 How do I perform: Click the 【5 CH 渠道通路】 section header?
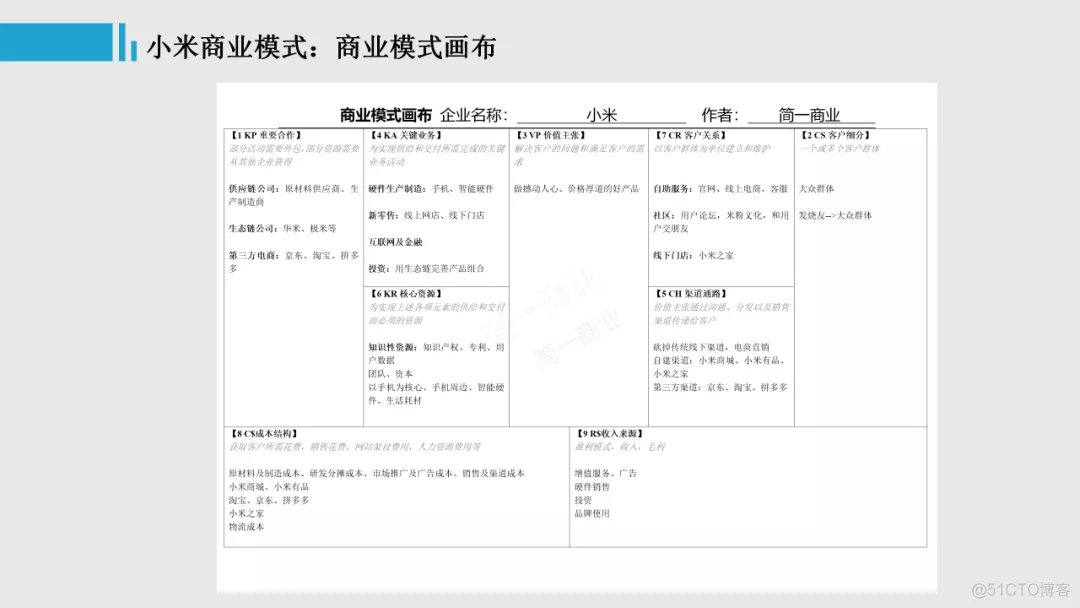691,293
